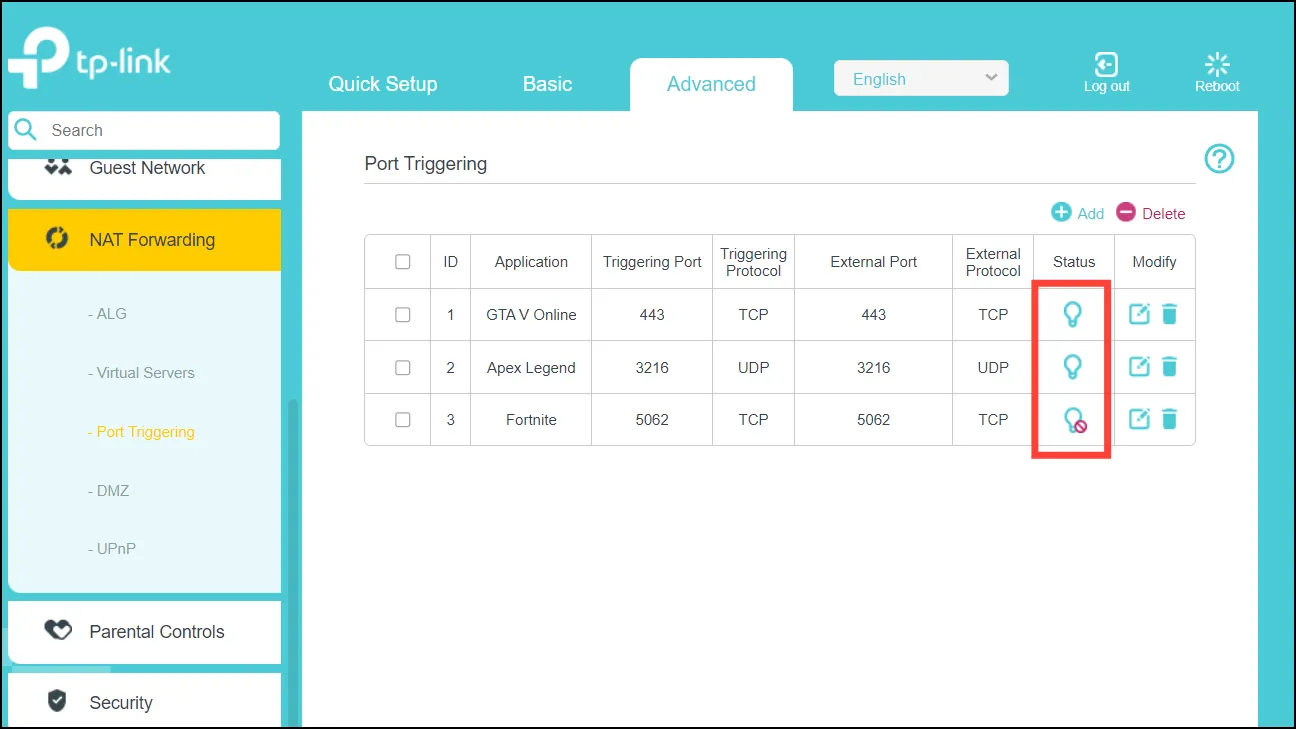Open help with the question mark icon
This screenshot has width=1296, height=729.
coord(1219,158)
